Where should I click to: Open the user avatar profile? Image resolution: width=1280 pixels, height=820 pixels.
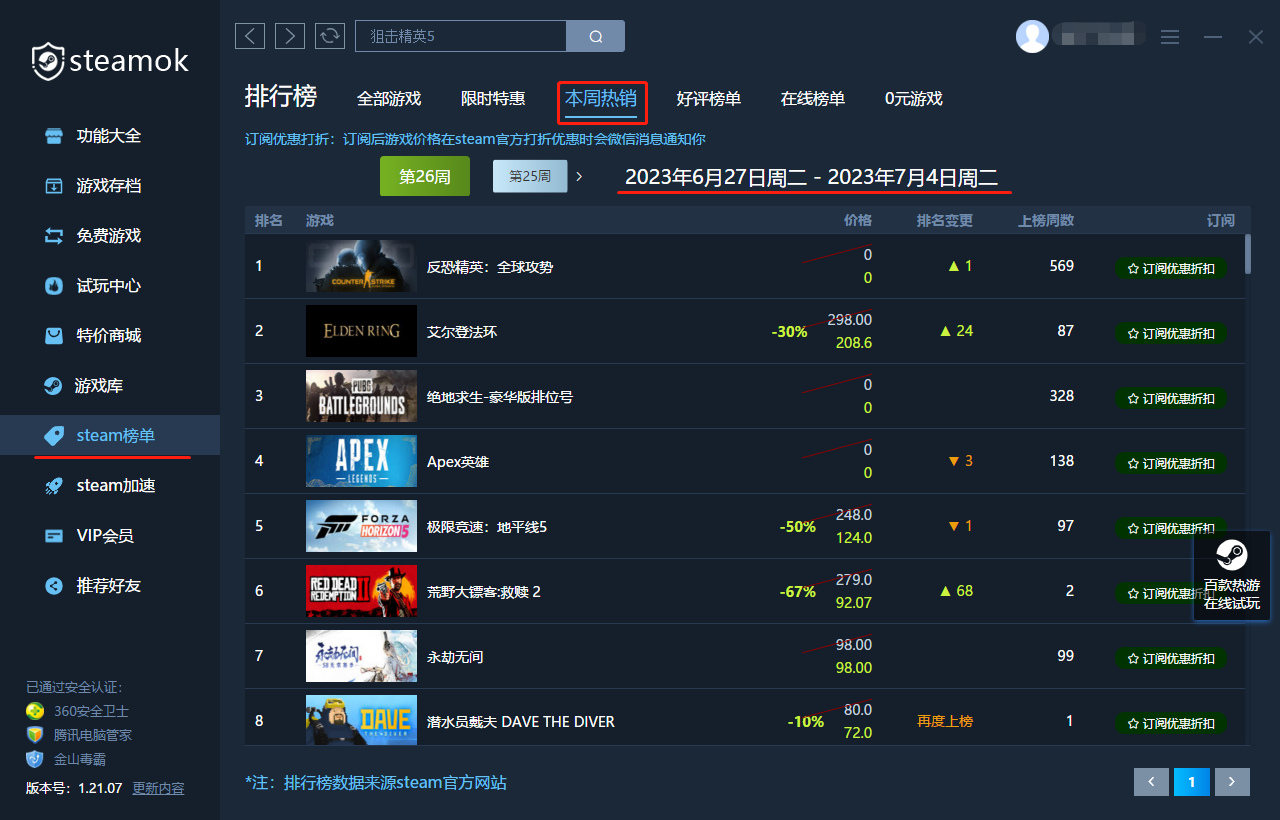tap(1032, 36)
